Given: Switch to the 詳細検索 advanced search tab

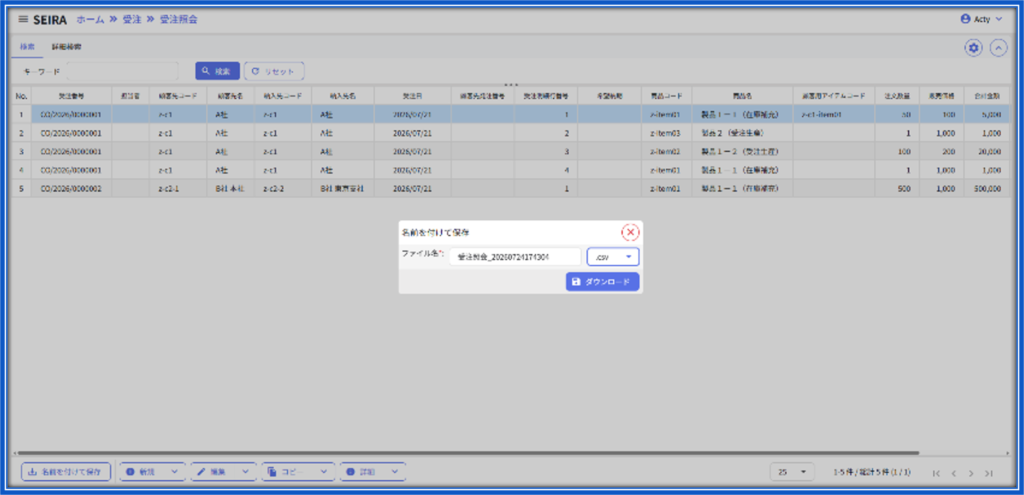Looking at the screenshot, I should click(x=67, y=47).
